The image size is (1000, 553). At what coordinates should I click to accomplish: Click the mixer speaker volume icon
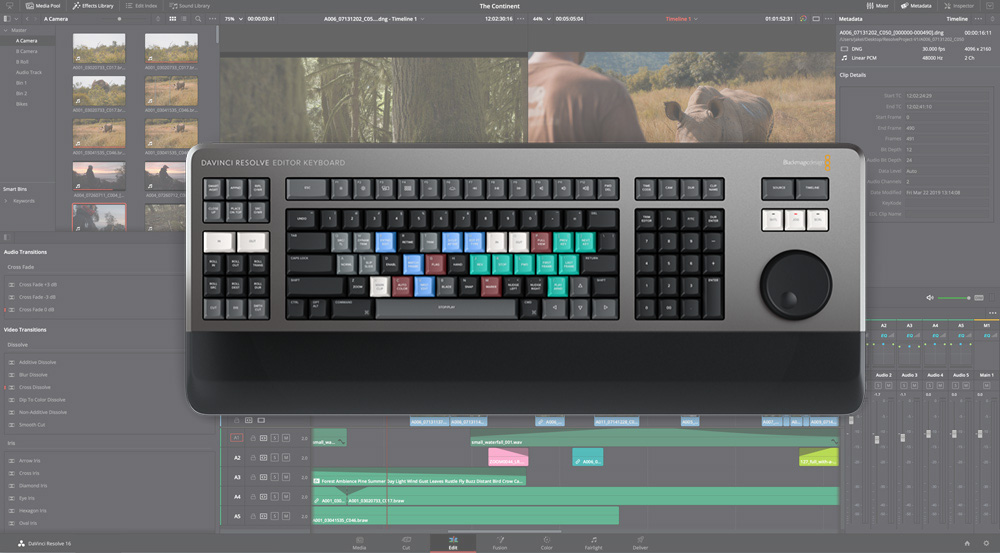(x=930, y=298)
